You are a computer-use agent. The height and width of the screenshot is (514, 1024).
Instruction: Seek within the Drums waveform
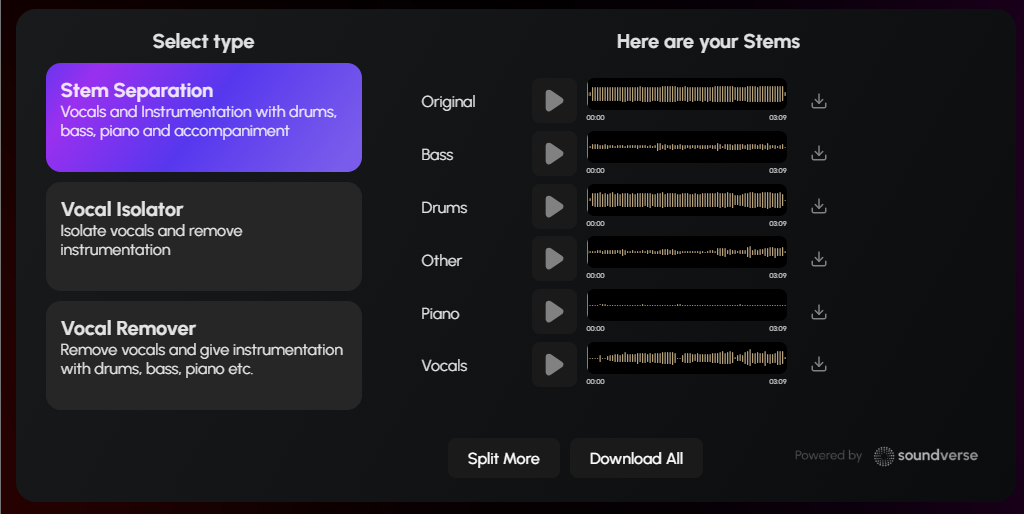pyautogui.click(x=687, y=200)
